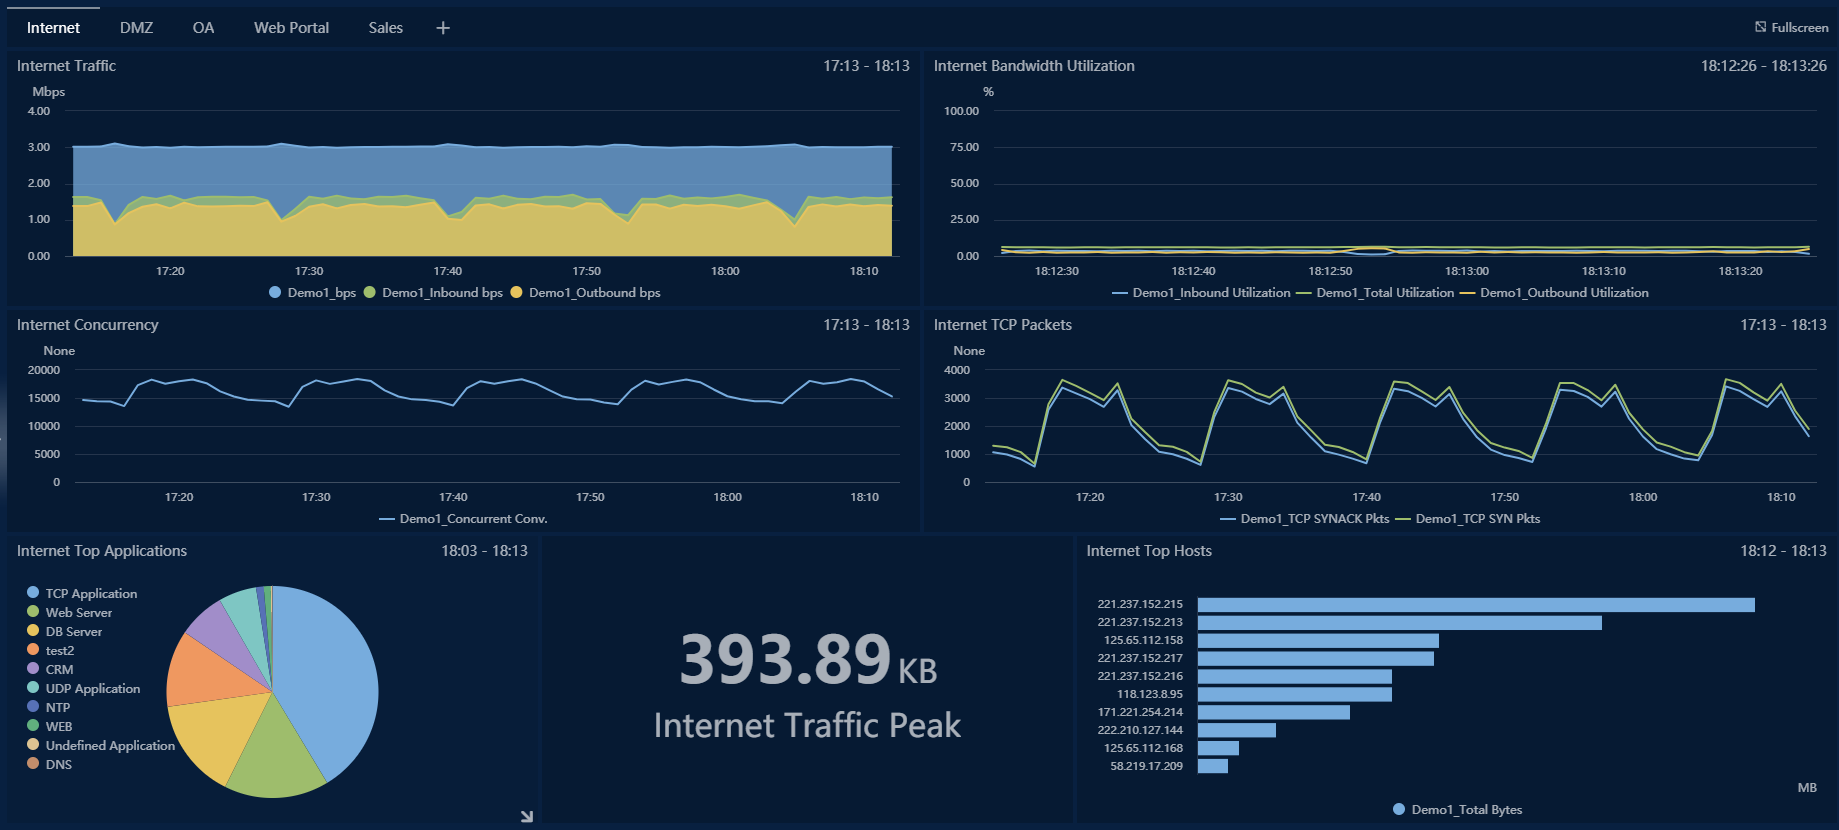Toggle Demo1_bps legend in Internet Traffic

pos(312,292)
